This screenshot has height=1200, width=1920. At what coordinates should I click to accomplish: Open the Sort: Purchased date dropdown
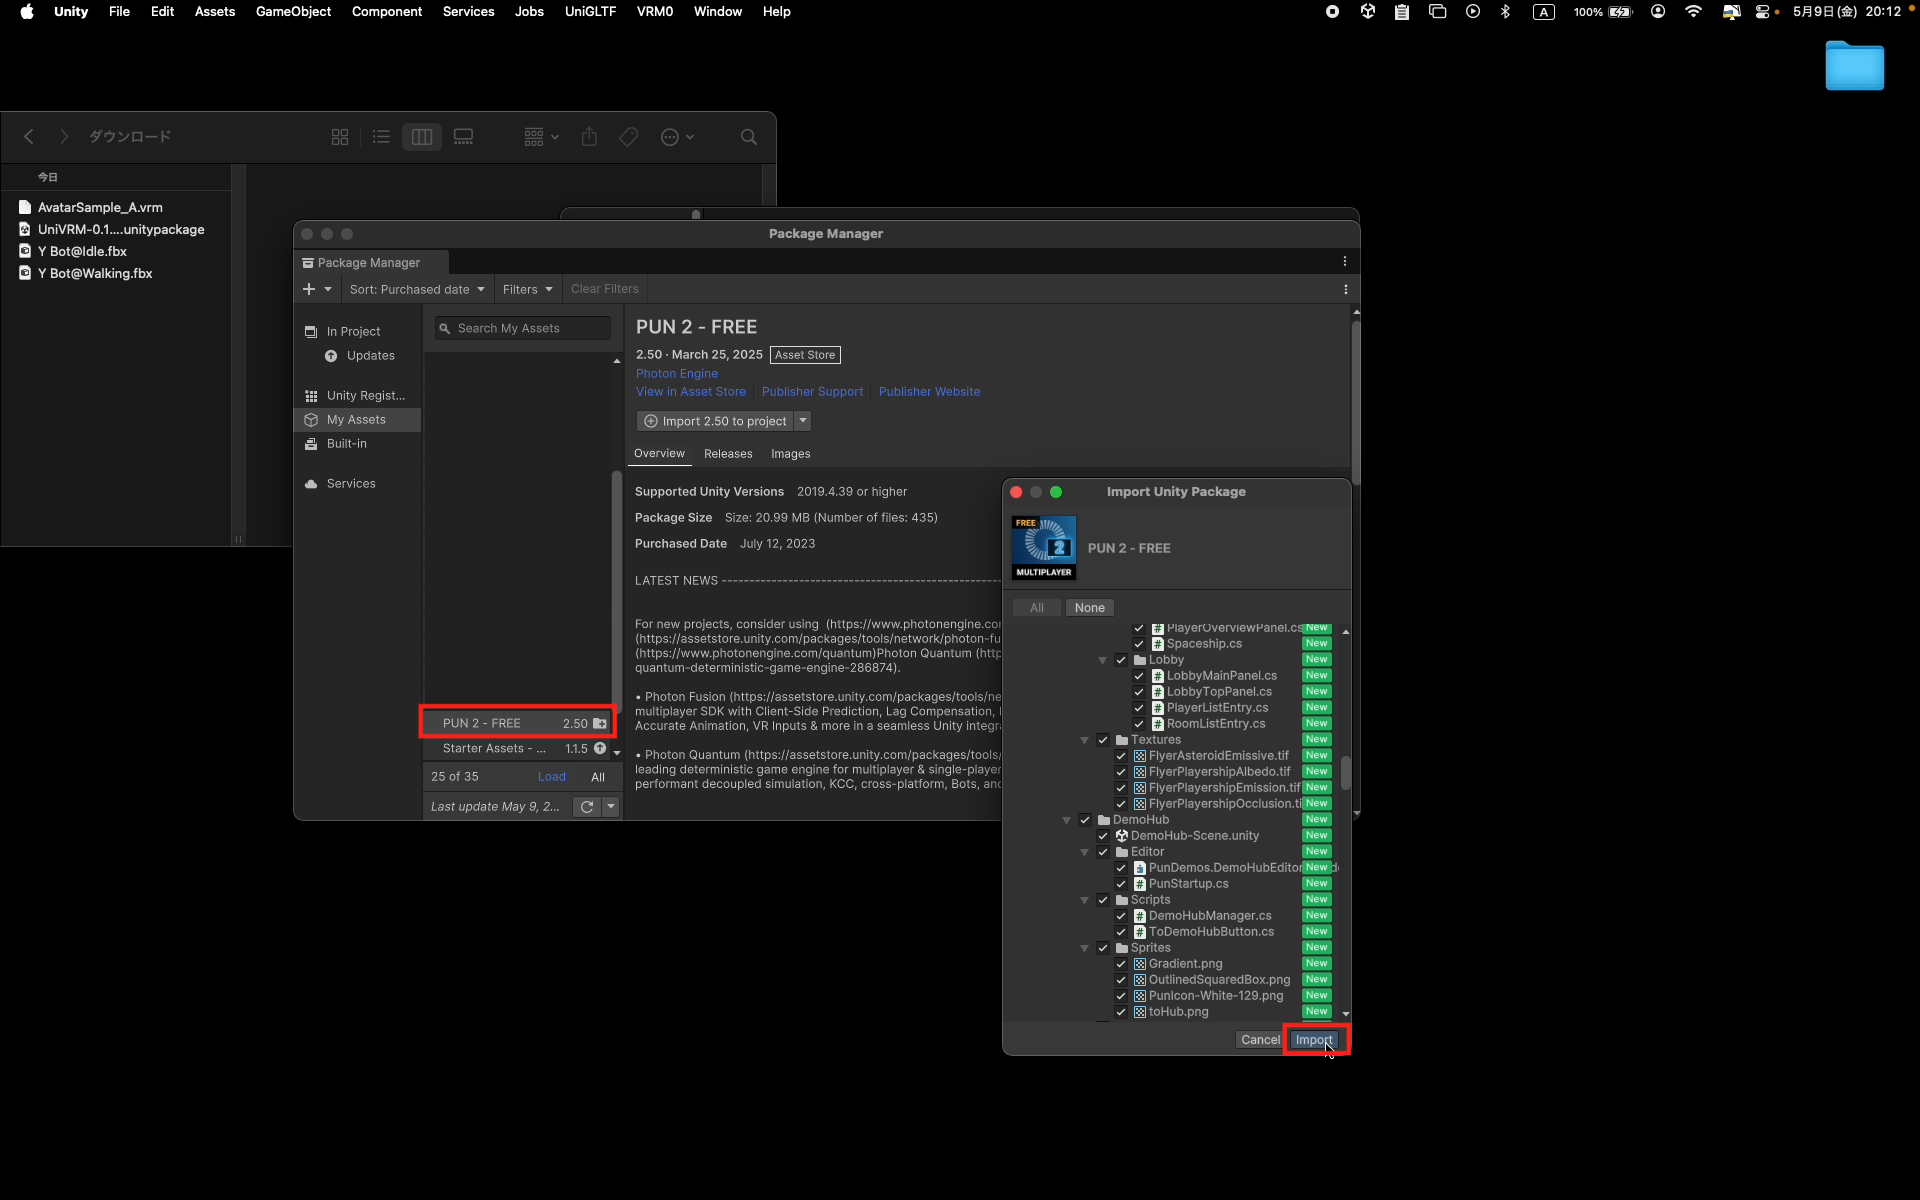[417, 289]
